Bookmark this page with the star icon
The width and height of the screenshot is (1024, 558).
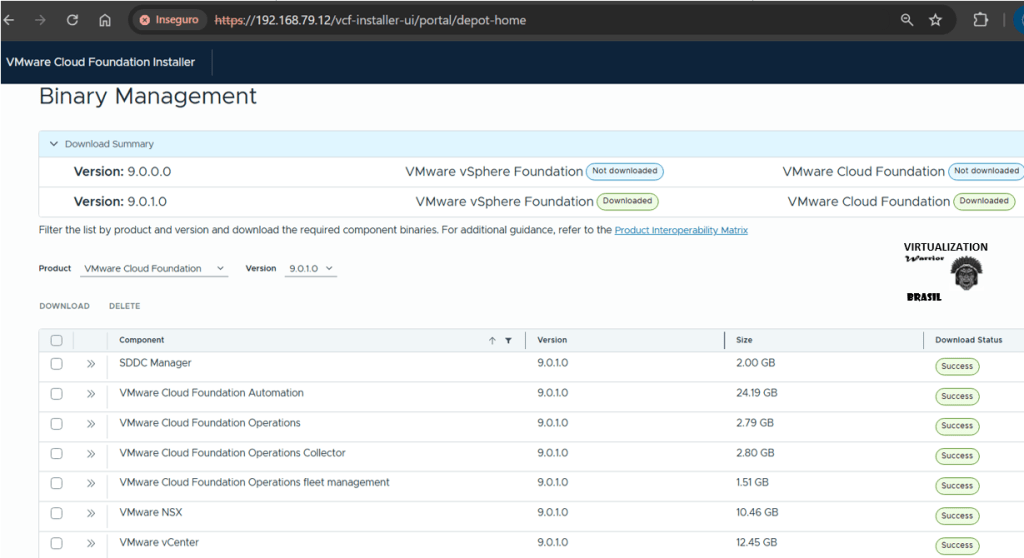[x=935, y=20]
